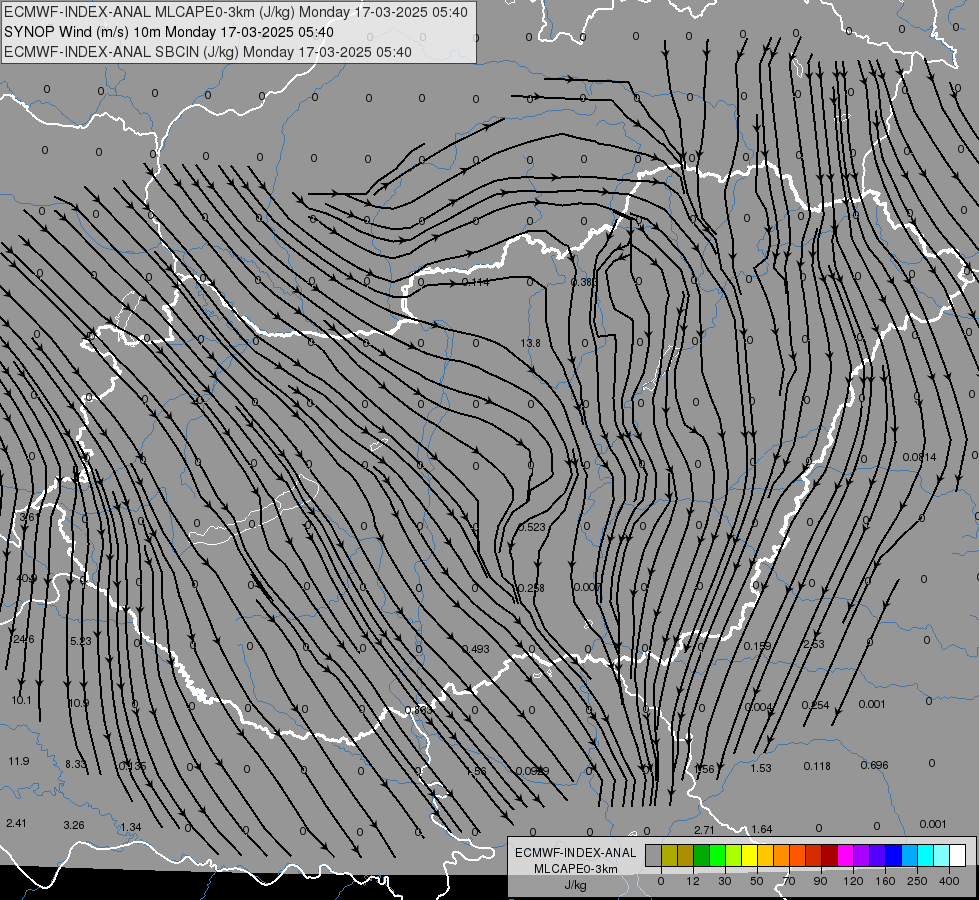
Task: Click the map value 10.1
Action: [21, 700]
